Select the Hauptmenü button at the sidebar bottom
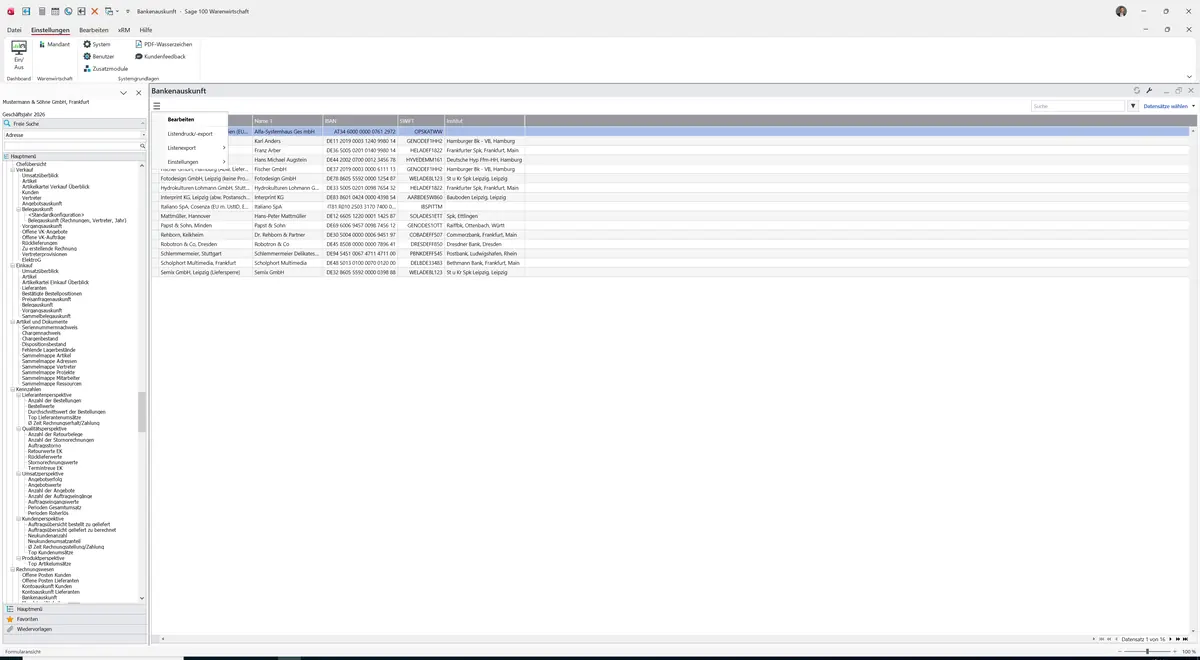The height and width of the screenshot is (660, 1200). pos(74,609)
